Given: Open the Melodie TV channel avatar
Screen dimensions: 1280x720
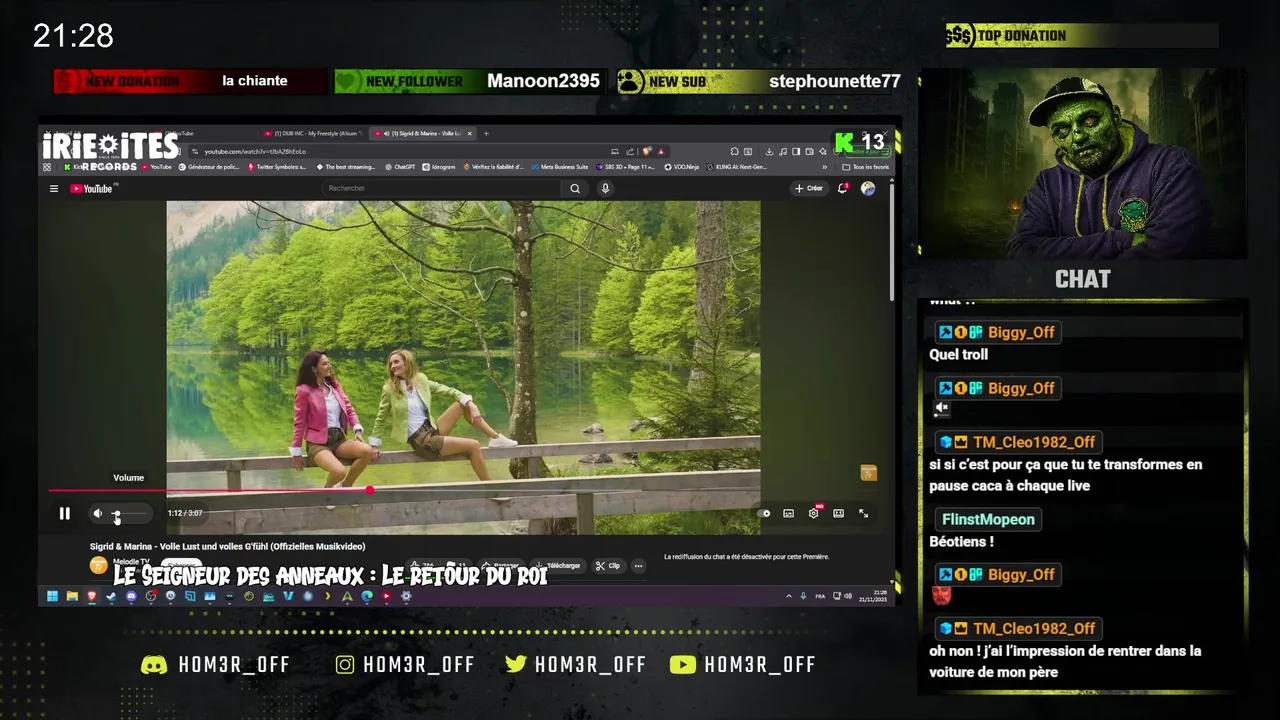Looking at the screenshot, I should (x=98, y=565).
